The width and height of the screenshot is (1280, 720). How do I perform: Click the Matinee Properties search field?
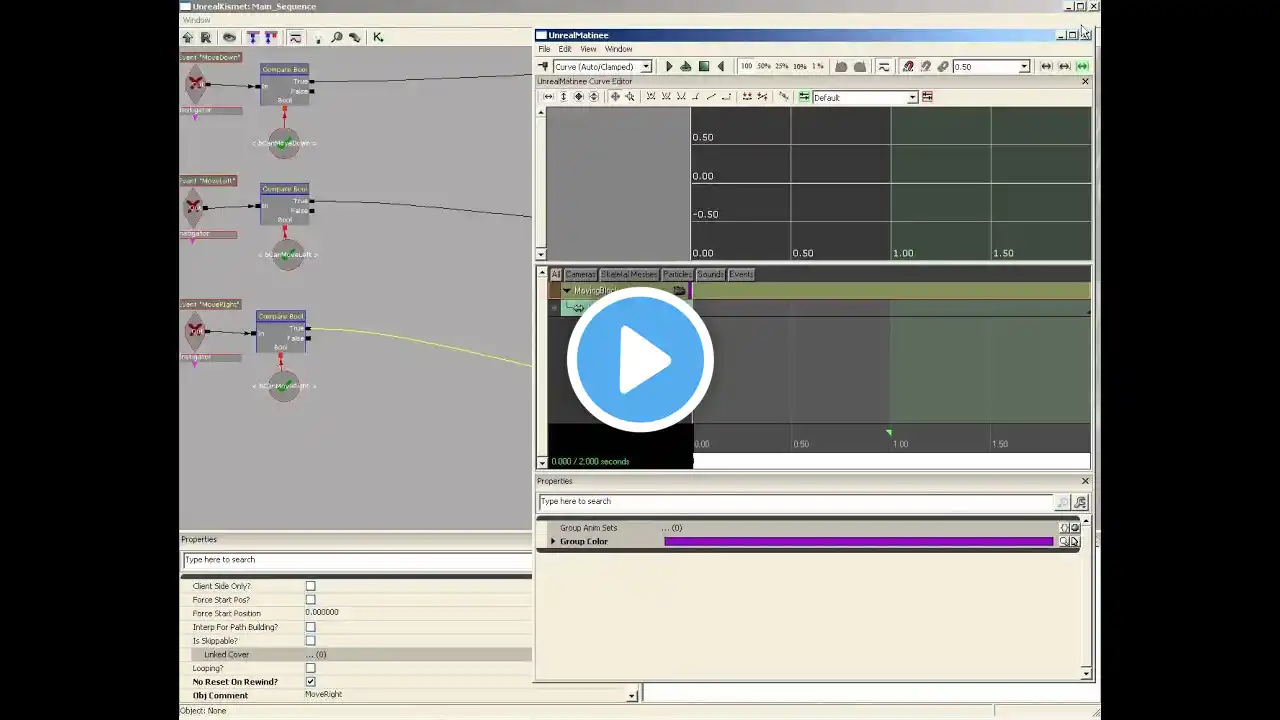(x=796, y=502)
